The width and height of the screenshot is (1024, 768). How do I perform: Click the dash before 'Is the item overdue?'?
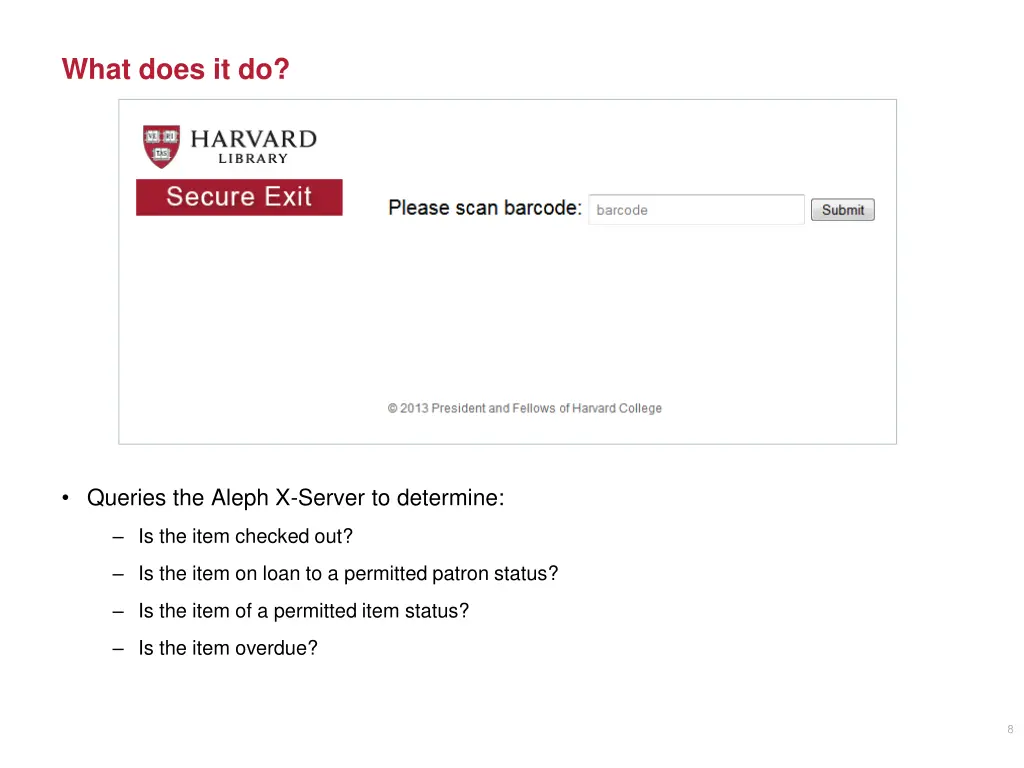(118, 649)
